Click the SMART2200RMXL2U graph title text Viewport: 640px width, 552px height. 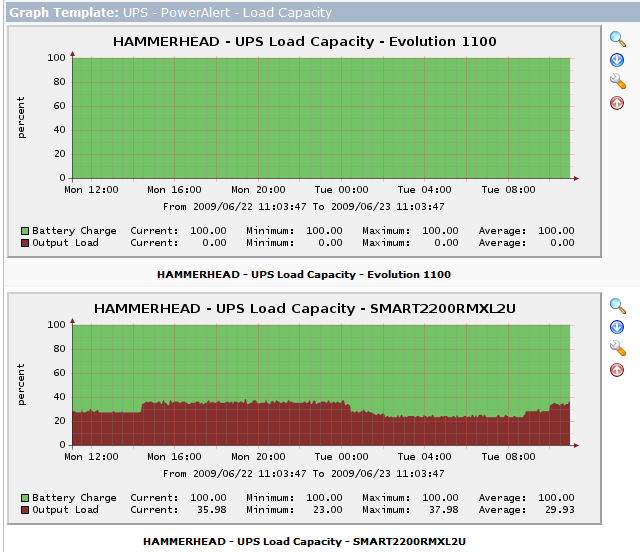click(x=304, y=309)
